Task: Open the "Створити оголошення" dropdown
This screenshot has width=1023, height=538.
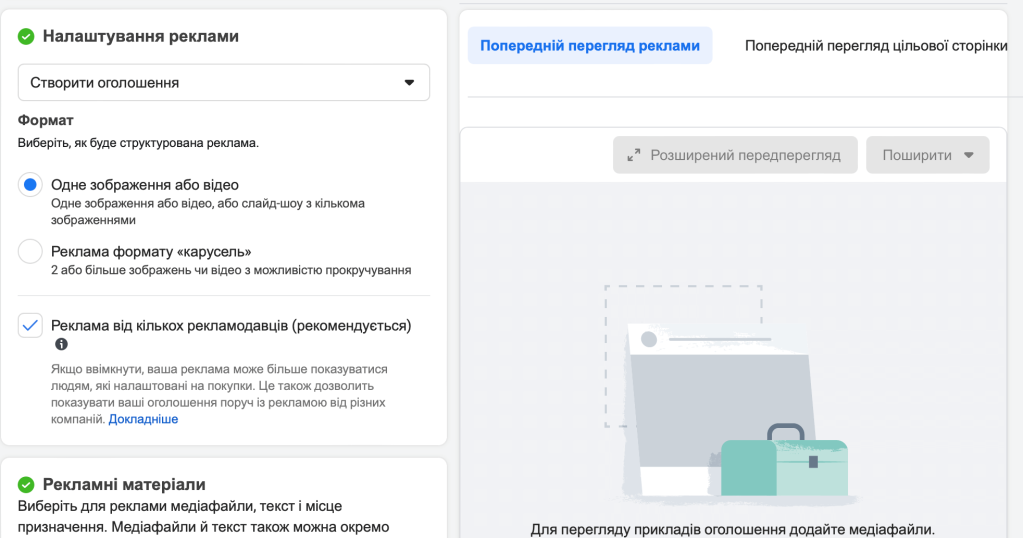Action: point(223,83)
